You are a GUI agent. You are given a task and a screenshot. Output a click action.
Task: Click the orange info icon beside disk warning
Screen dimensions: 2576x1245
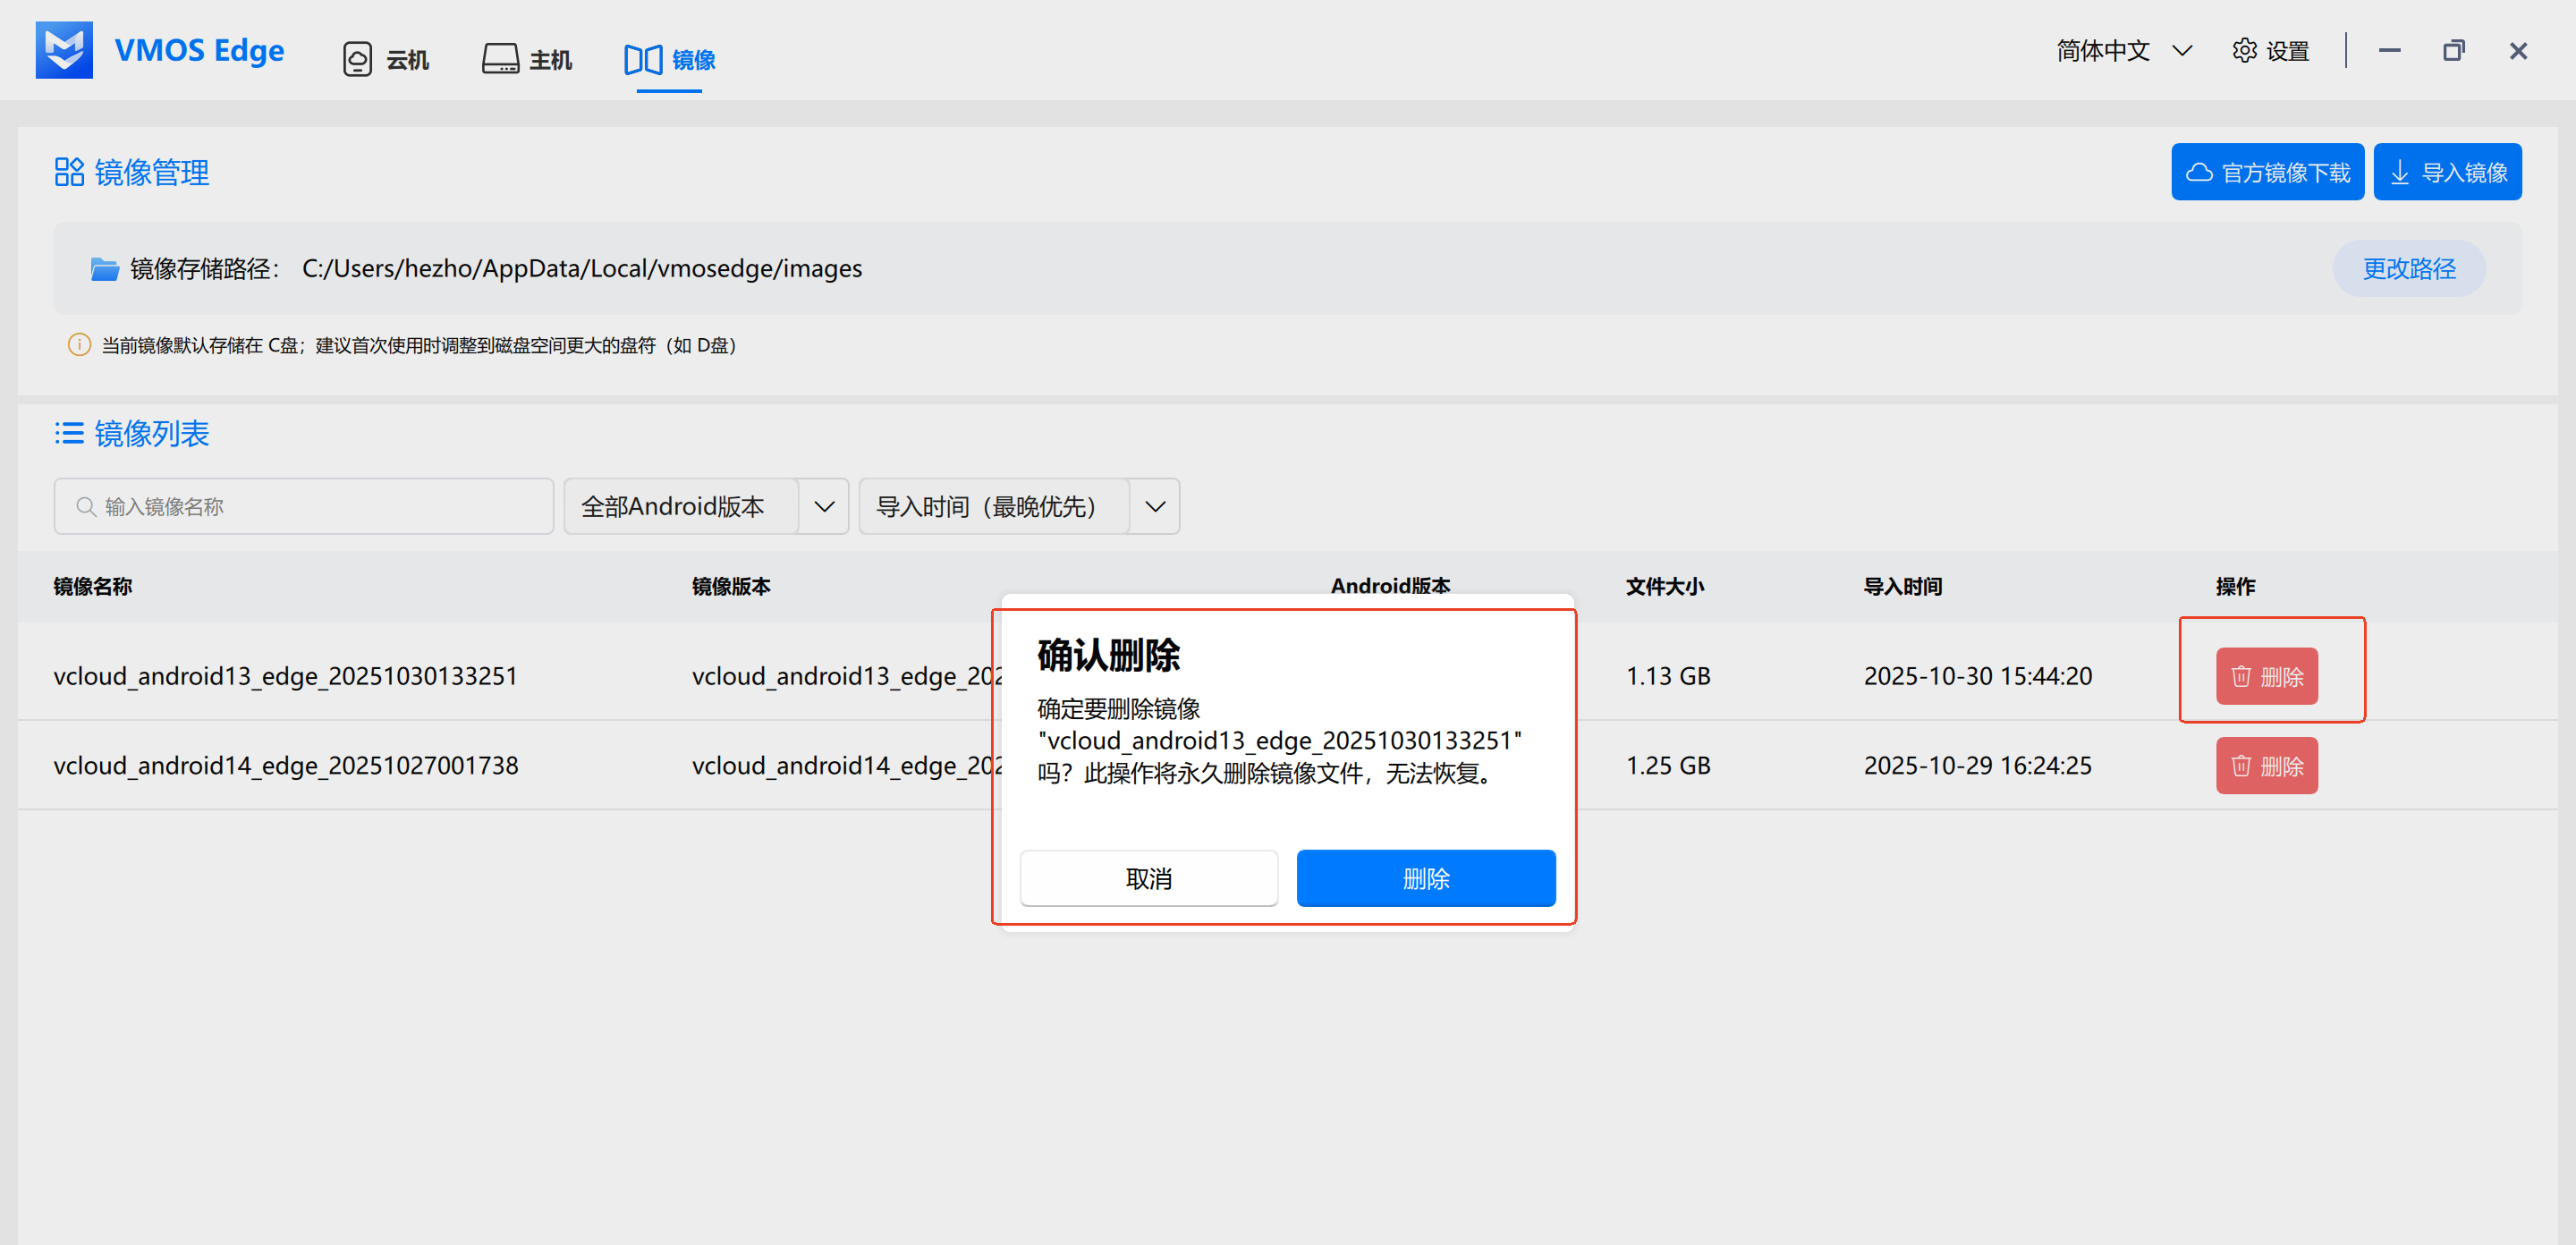point(79,345)
